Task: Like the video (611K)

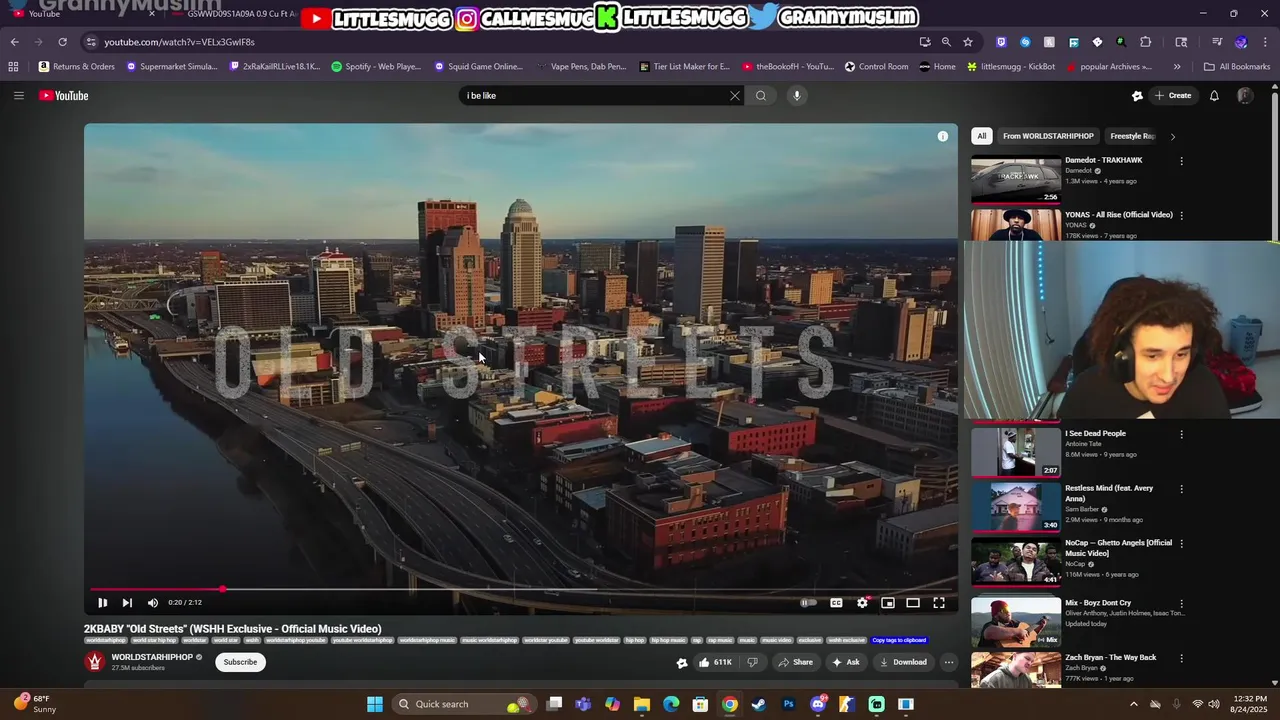Action: [x=715, y=662]
